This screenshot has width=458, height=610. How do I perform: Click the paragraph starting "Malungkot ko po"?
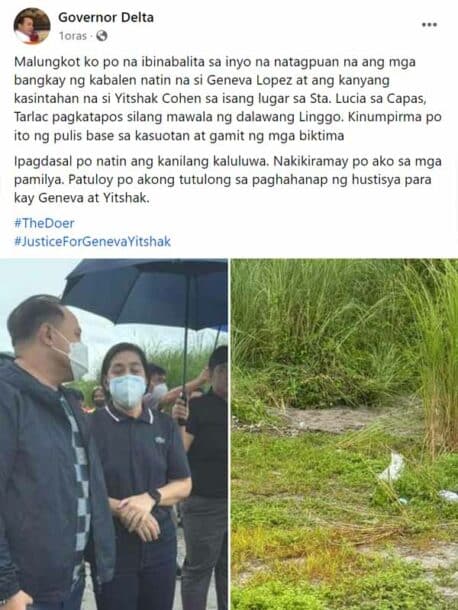tap(228, 99)
